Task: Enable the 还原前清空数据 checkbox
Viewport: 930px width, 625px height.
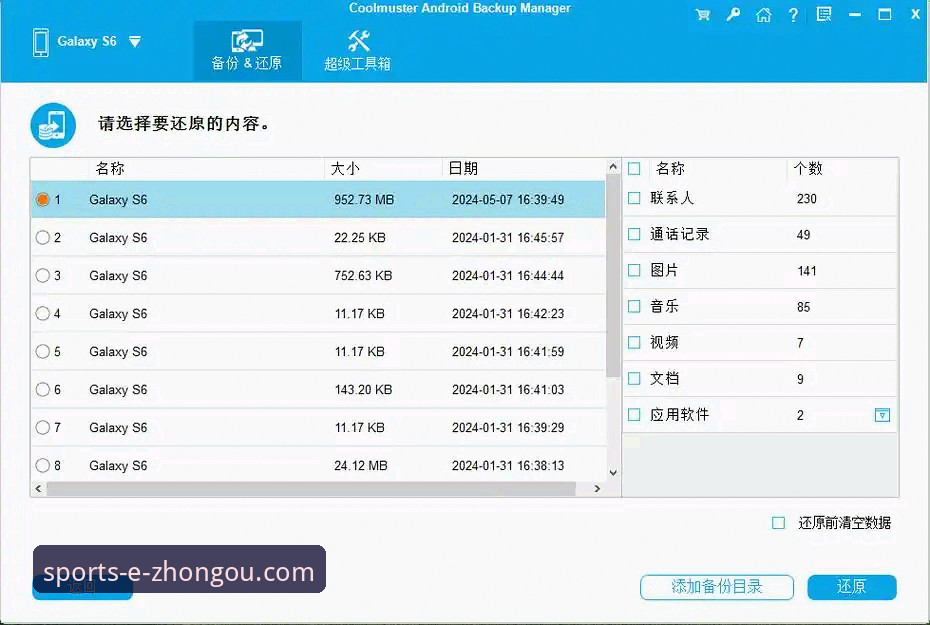Action: click(778, 523)
